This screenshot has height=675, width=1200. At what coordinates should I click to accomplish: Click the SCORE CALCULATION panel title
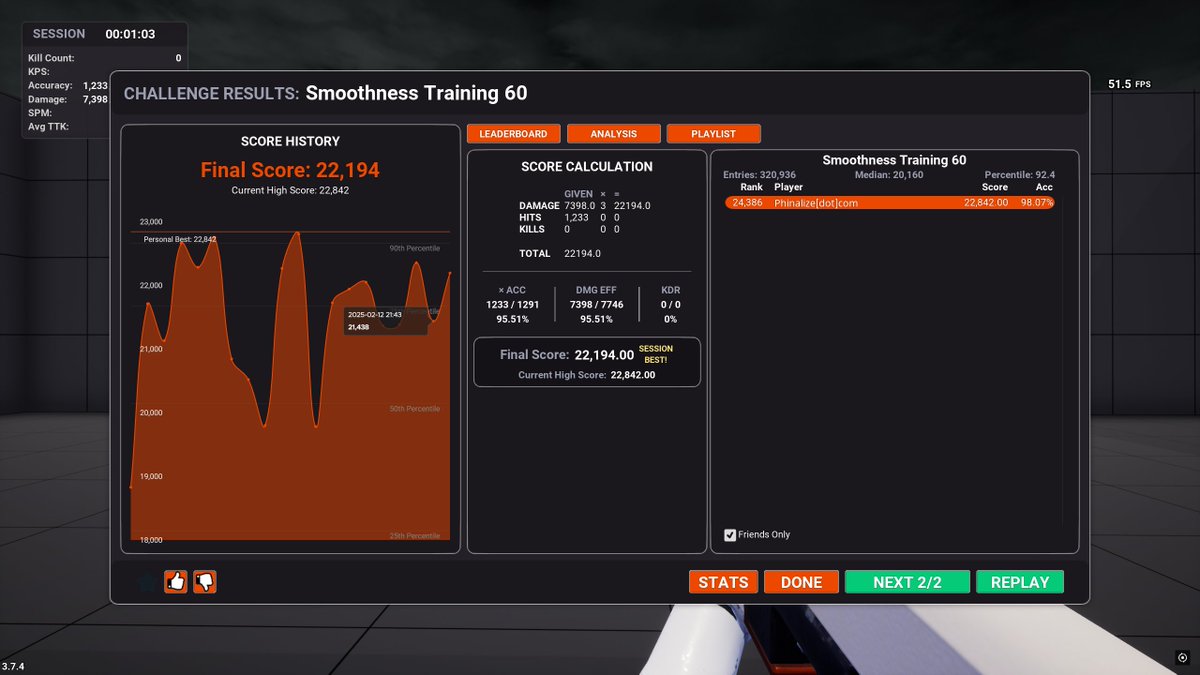coord(587,167)
